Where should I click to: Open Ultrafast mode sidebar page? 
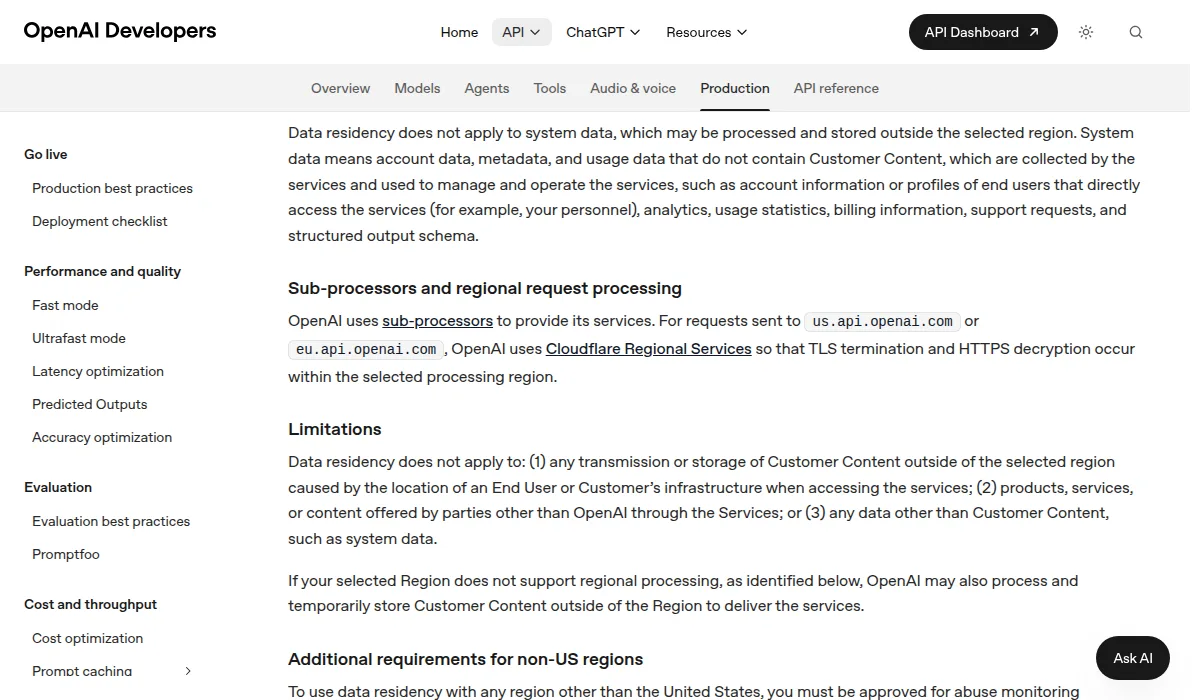[x=79, y=338]
